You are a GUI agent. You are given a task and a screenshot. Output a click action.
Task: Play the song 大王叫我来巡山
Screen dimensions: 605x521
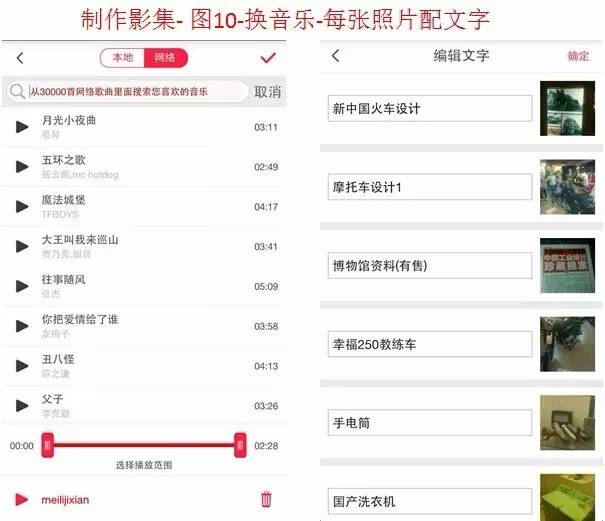pyautogui.click(x=22, y=246)
